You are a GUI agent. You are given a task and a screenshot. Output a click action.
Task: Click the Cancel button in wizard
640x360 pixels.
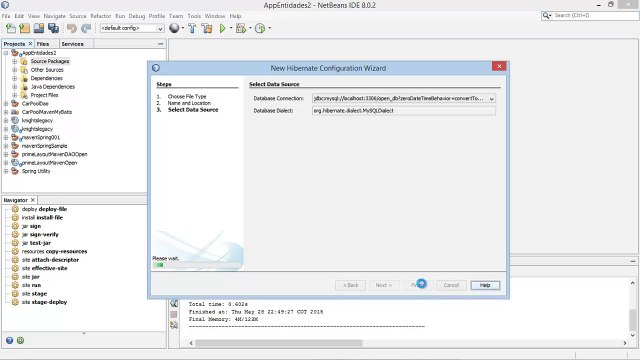tap(451, 285)
